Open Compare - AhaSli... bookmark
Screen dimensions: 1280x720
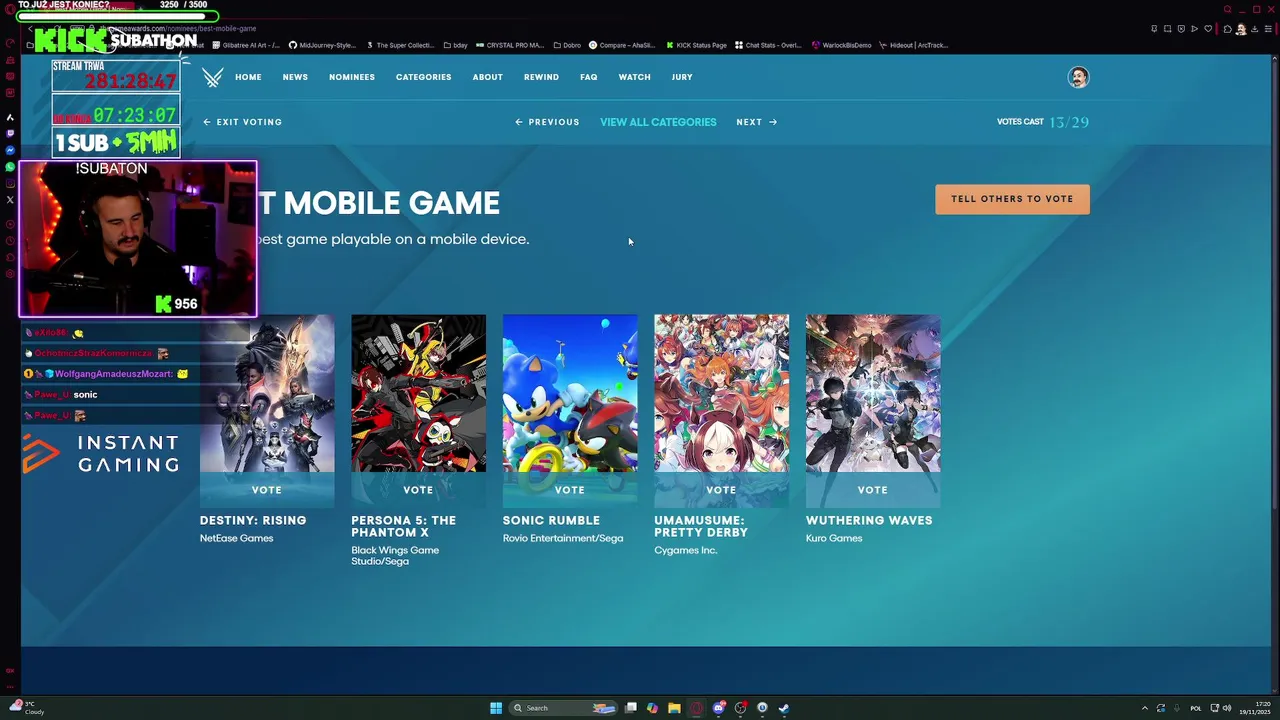[622, 45]
